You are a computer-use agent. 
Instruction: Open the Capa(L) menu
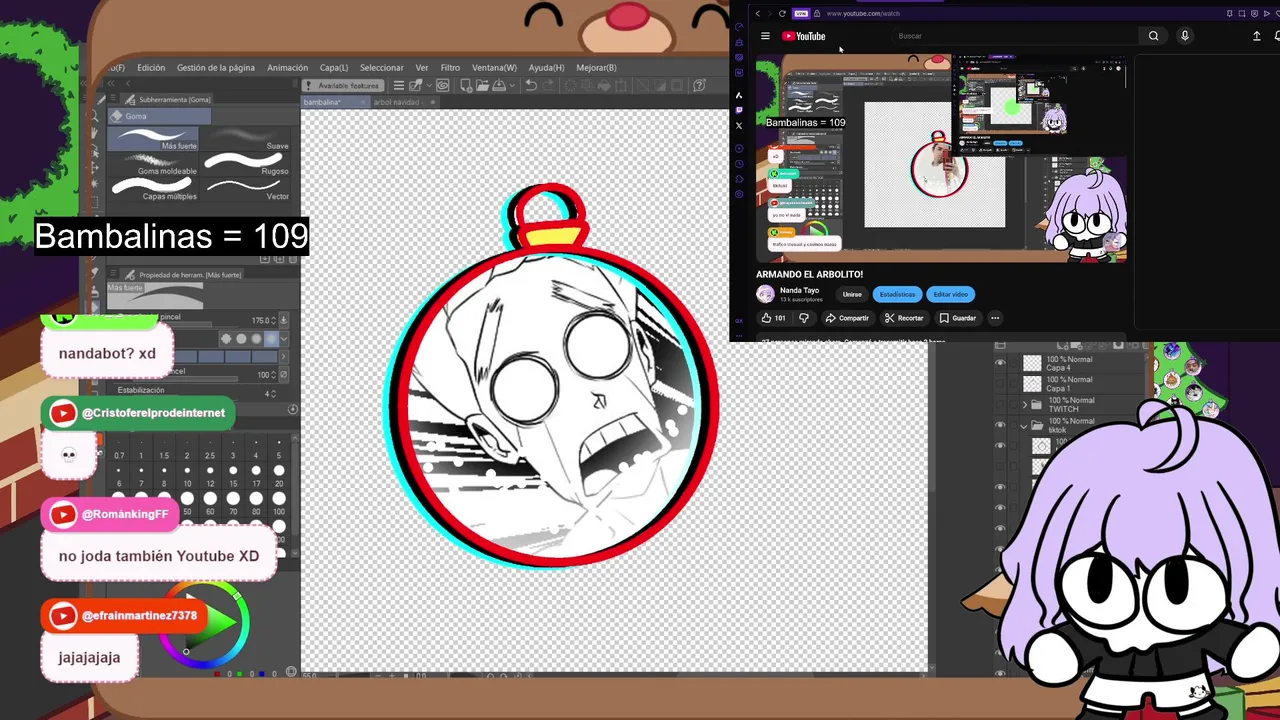tap(334, 68)
